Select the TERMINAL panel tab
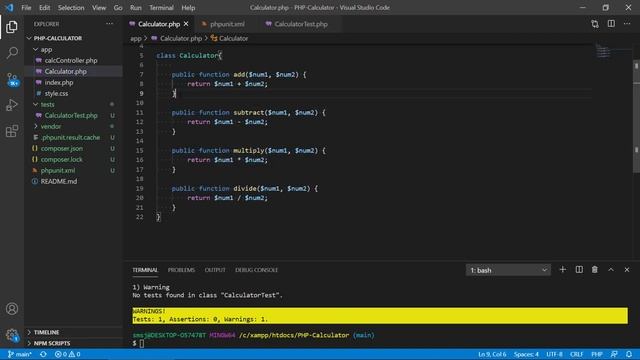 tap(145, 270)
